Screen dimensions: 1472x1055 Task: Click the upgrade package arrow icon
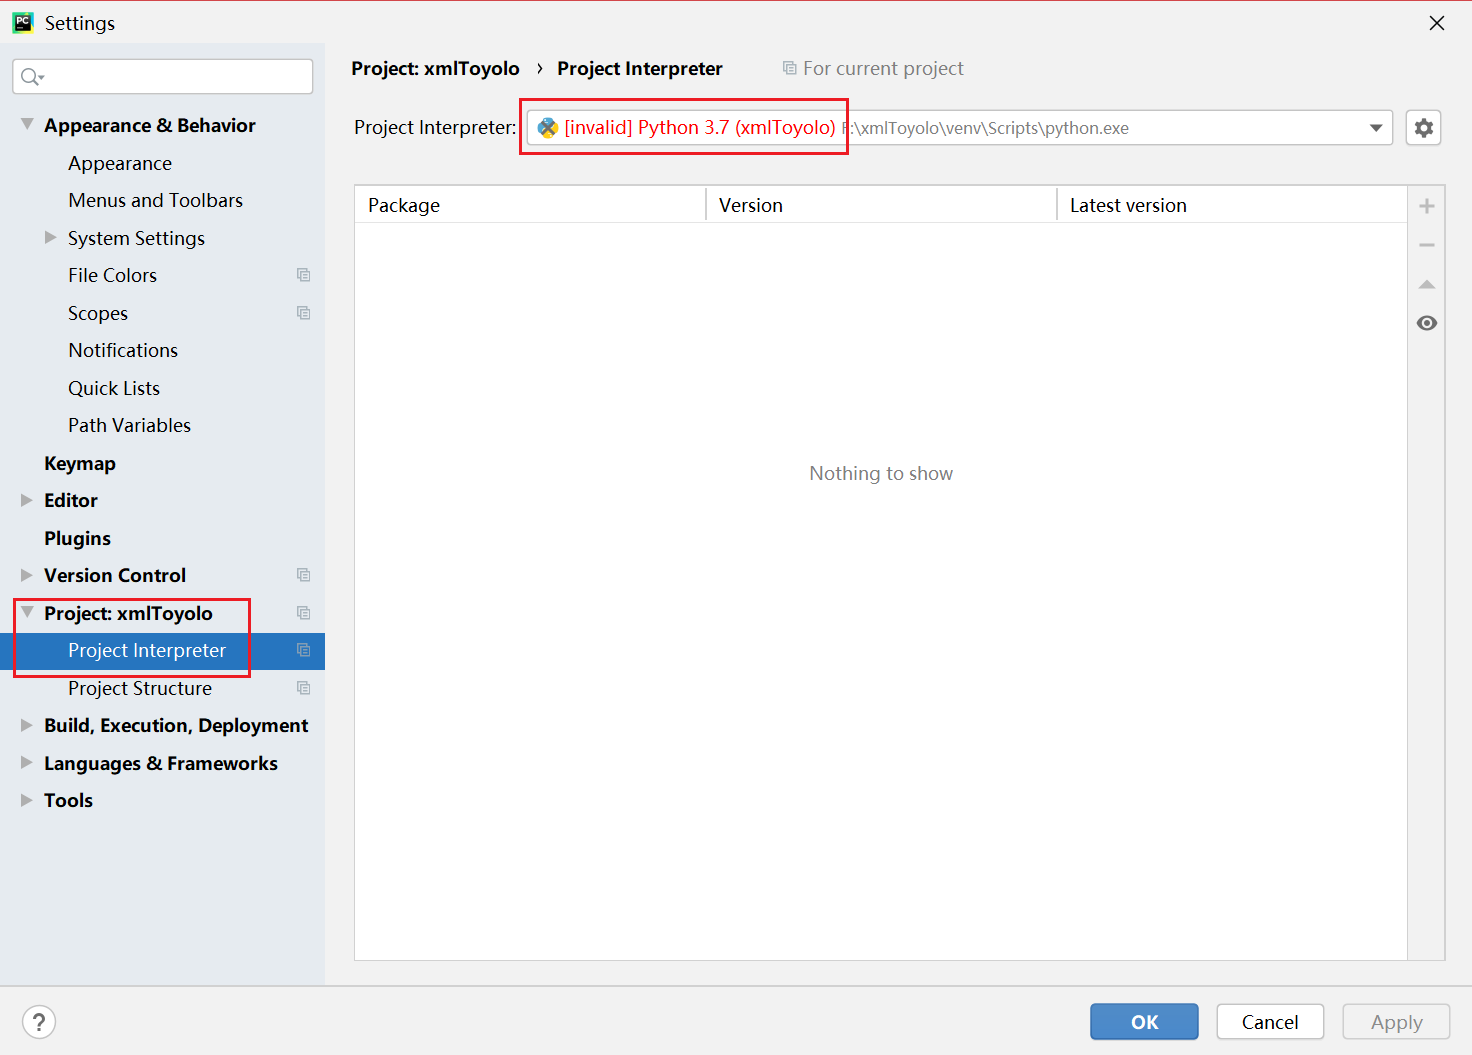[x=1427, y=284]
